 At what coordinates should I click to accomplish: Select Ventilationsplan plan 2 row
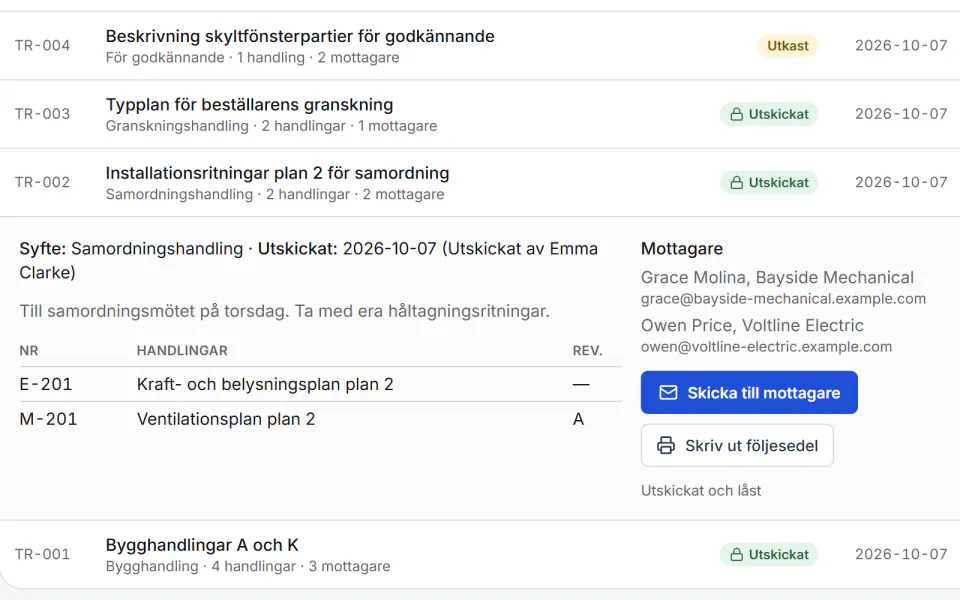click(x=320, y=419)
